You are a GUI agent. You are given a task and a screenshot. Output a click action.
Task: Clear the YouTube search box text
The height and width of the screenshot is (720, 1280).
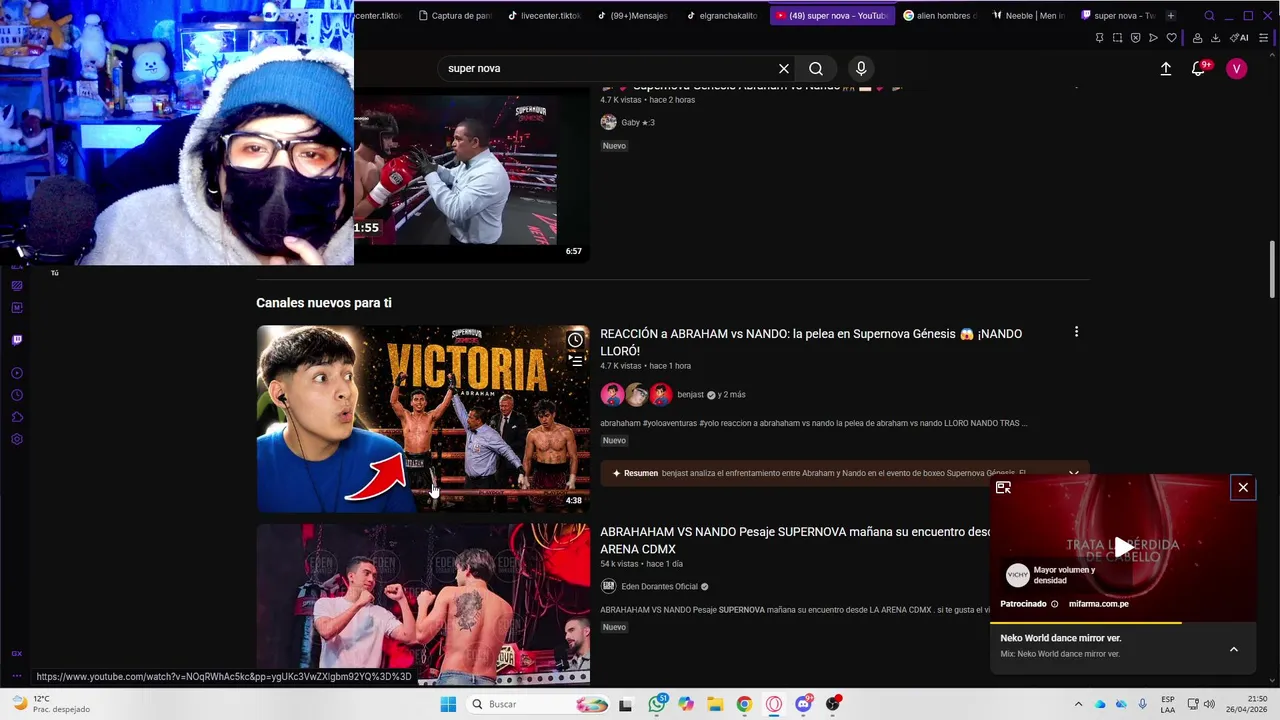(x=784, y=68)
